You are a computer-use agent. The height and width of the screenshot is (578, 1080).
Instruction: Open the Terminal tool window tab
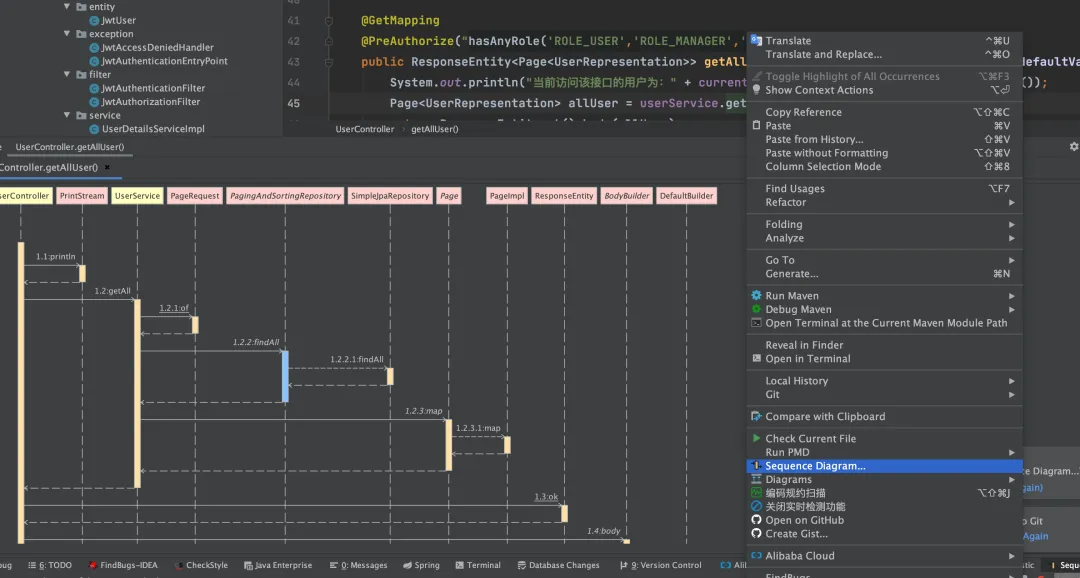pyautogui.click(x=476, y=565)
